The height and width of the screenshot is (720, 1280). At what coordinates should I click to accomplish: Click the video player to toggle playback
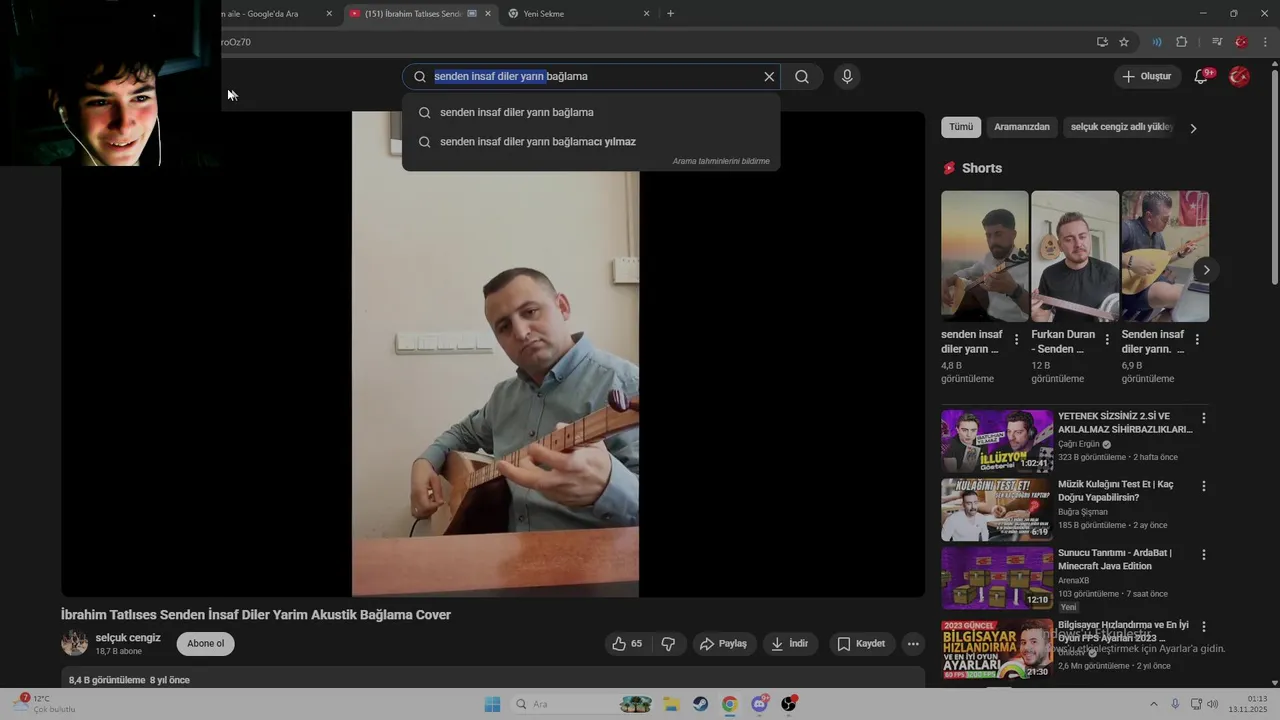(495, 354)
